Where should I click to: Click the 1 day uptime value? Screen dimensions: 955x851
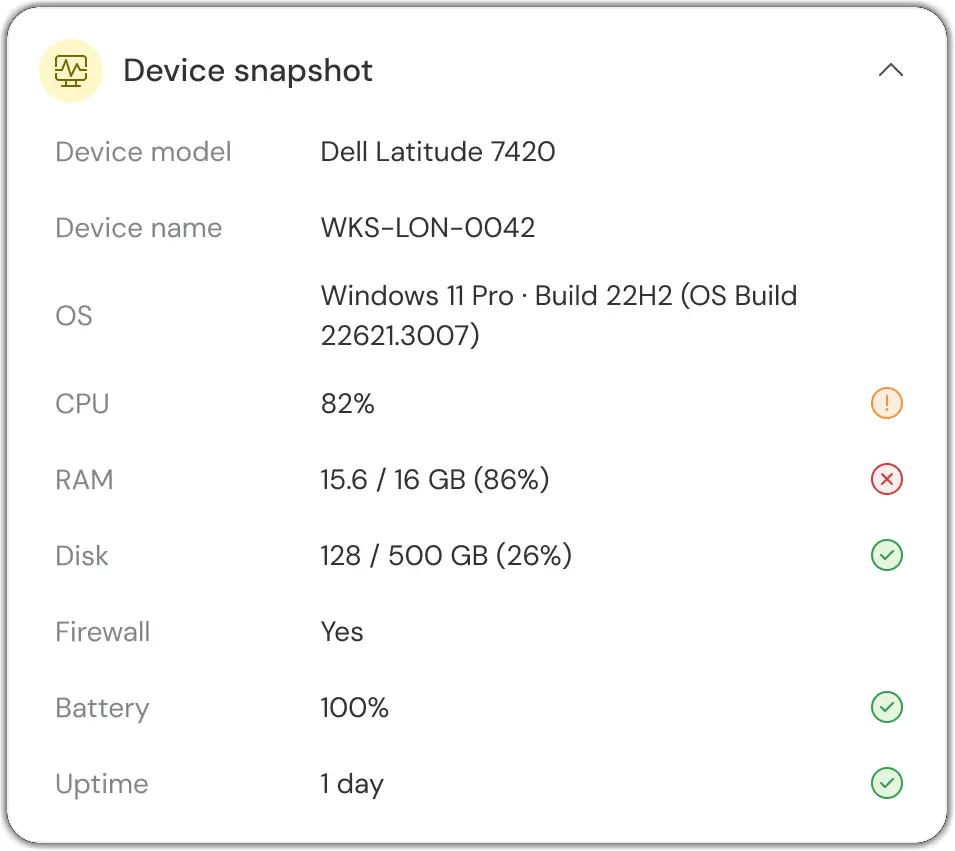[x=352, y=784]
